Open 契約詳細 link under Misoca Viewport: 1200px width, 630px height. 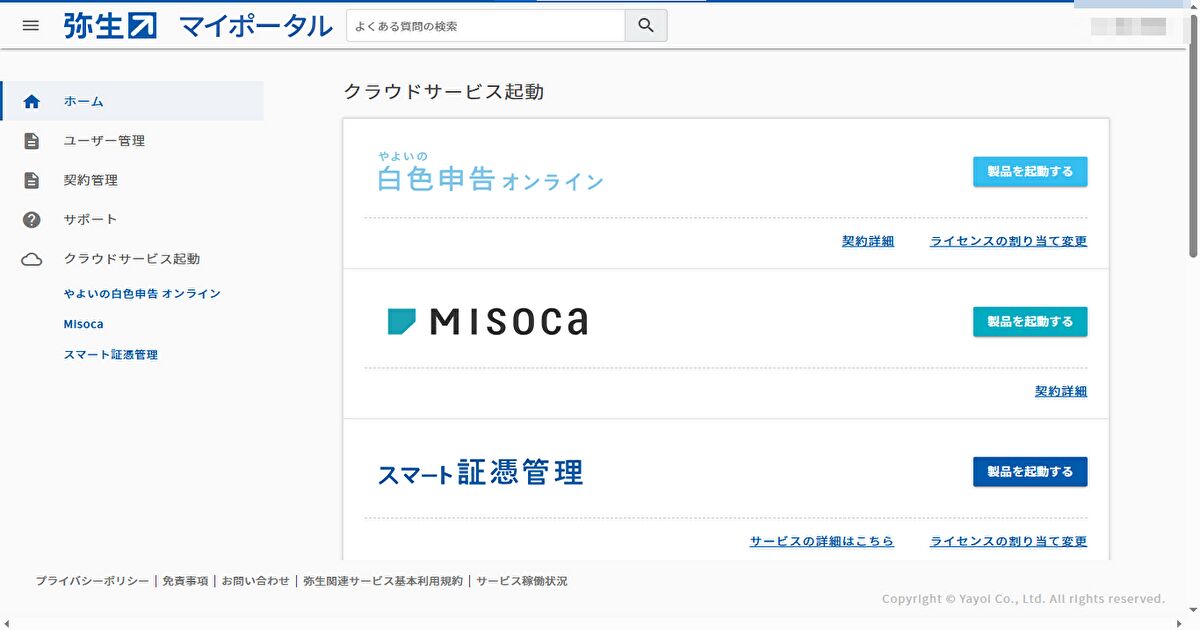pyautogui.click(x=1060, y=391)
